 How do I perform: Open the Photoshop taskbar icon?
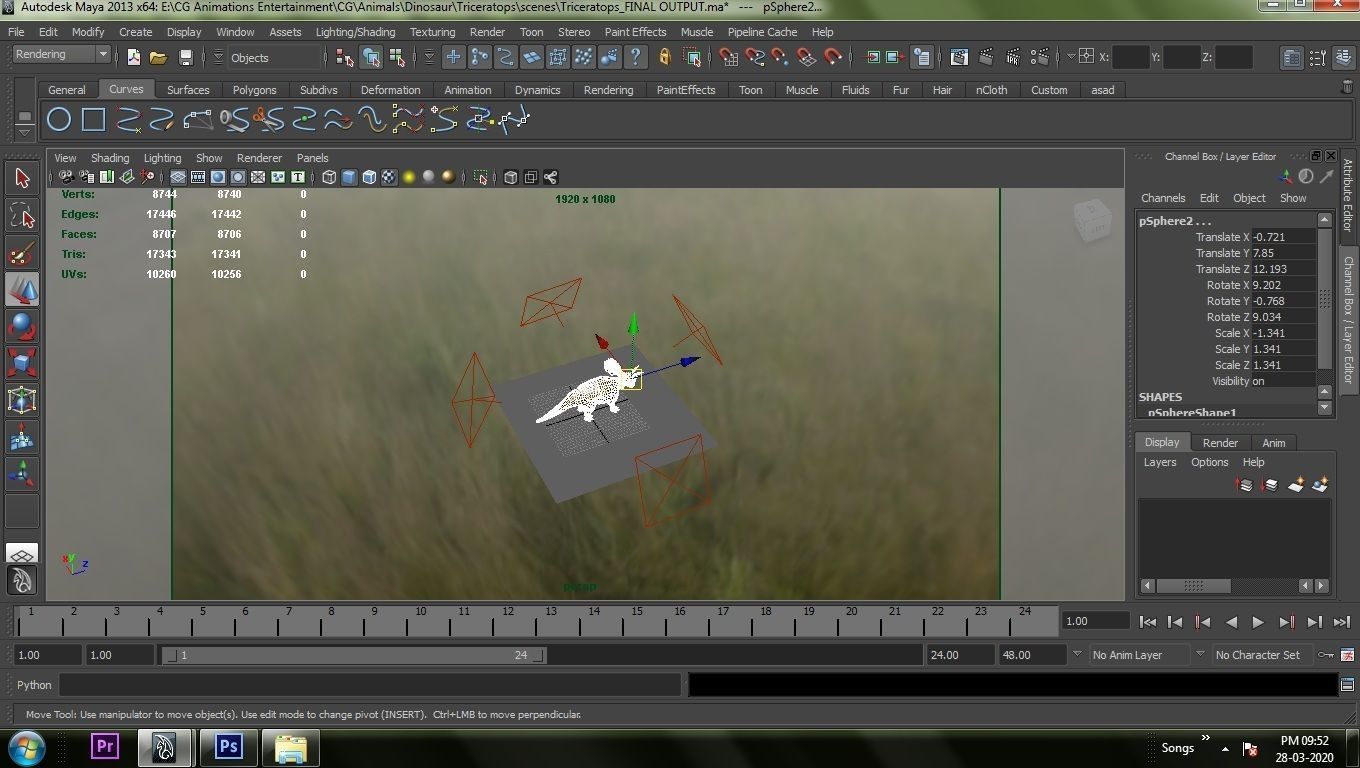229,746
